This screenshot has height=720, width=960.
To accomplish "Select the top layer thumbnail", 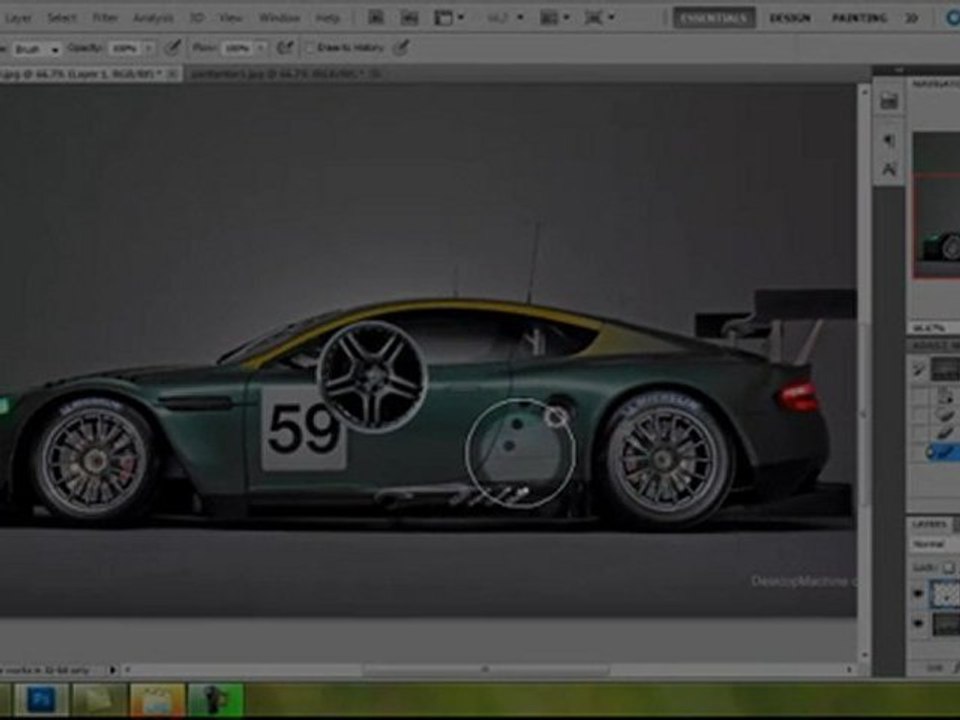I will click(x=945, y=594).
